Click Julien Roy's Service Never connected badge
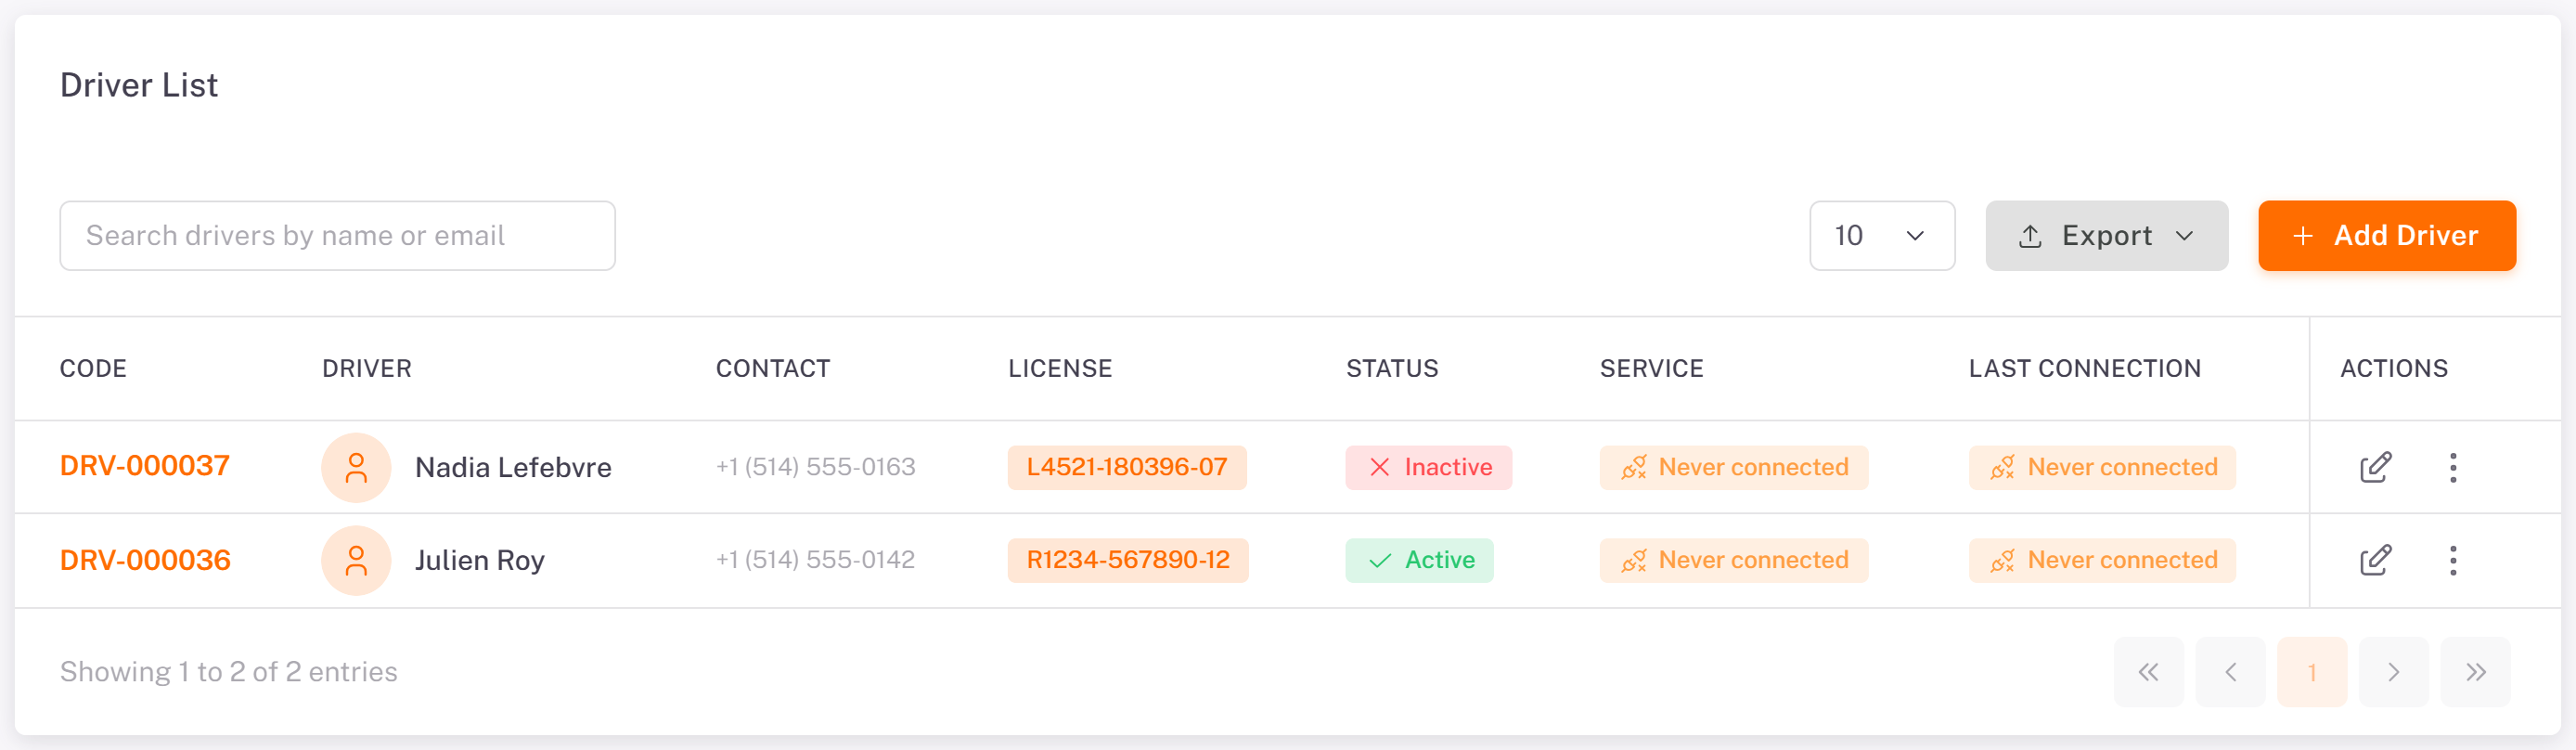Viewport: 2576px width, 750px height. point(1733,560)
